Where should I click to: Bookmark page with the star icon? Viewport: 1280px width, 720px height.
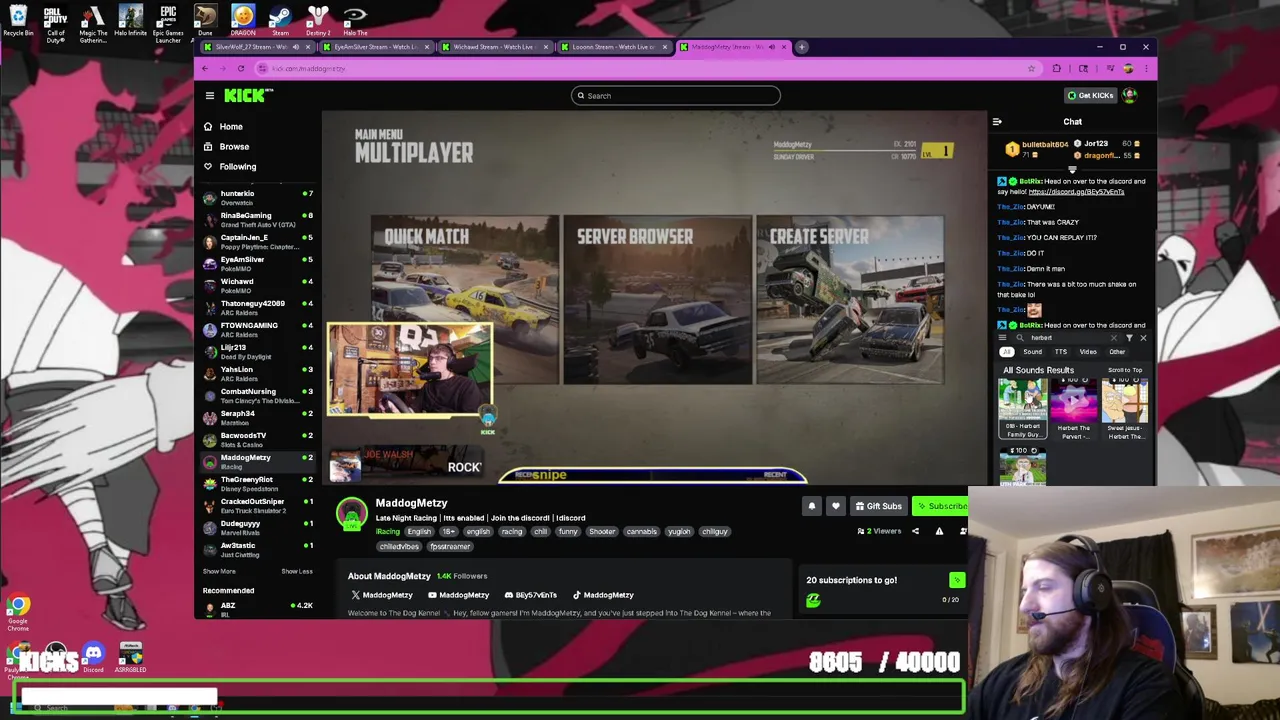click(1031, 68)
